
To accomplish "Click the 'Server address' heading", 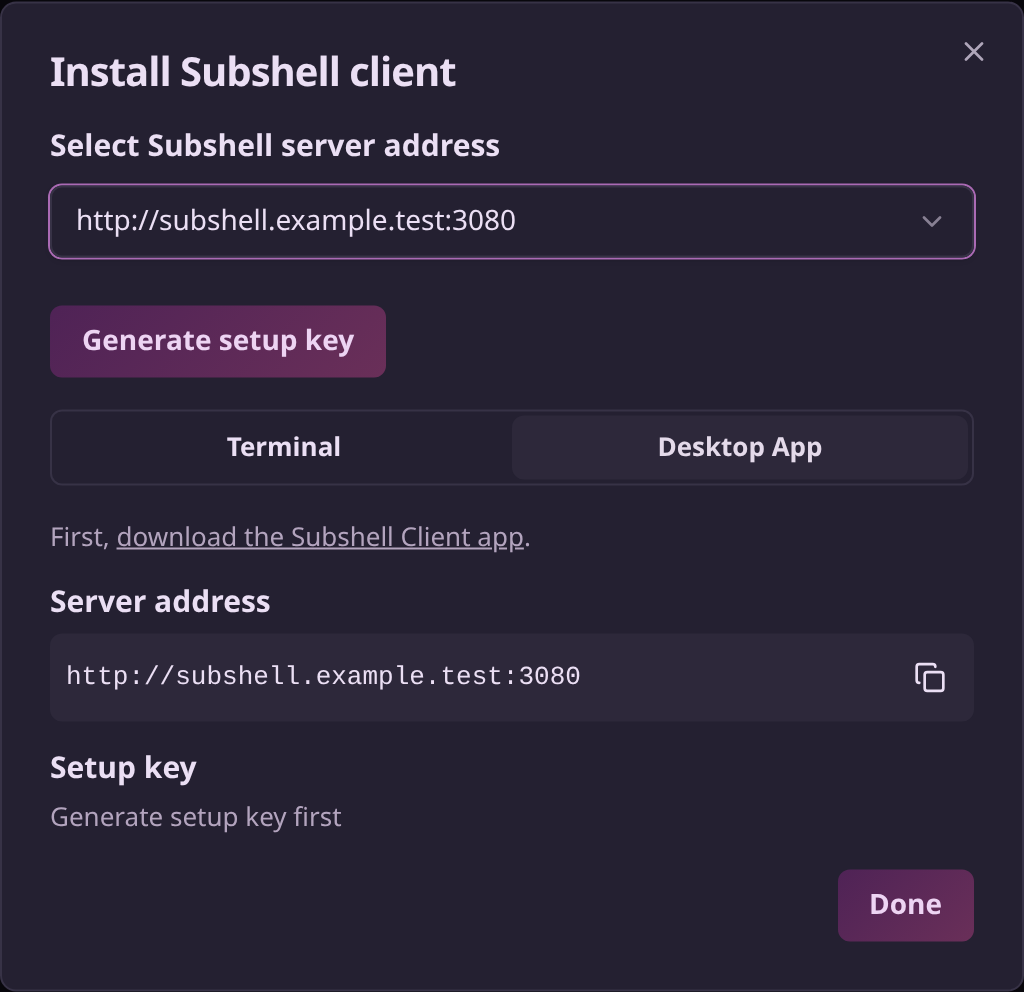I will 160,601.
